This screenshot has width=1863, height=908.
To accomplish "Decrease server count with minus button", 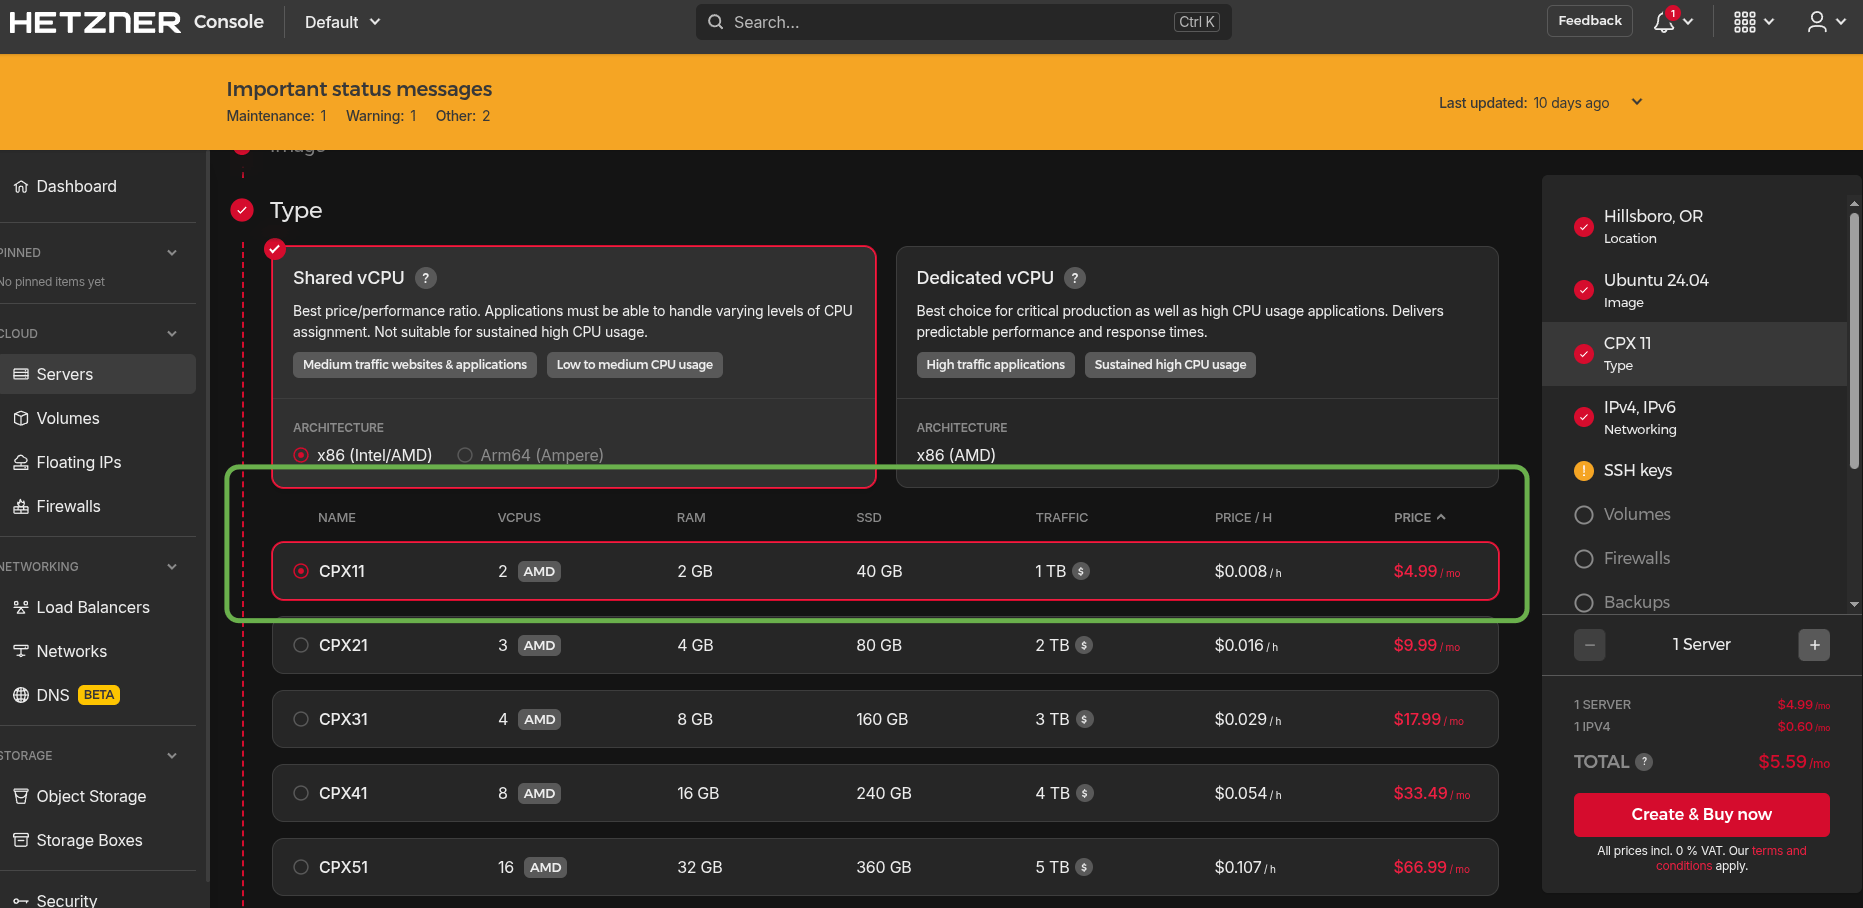I will coord(1590,645).
